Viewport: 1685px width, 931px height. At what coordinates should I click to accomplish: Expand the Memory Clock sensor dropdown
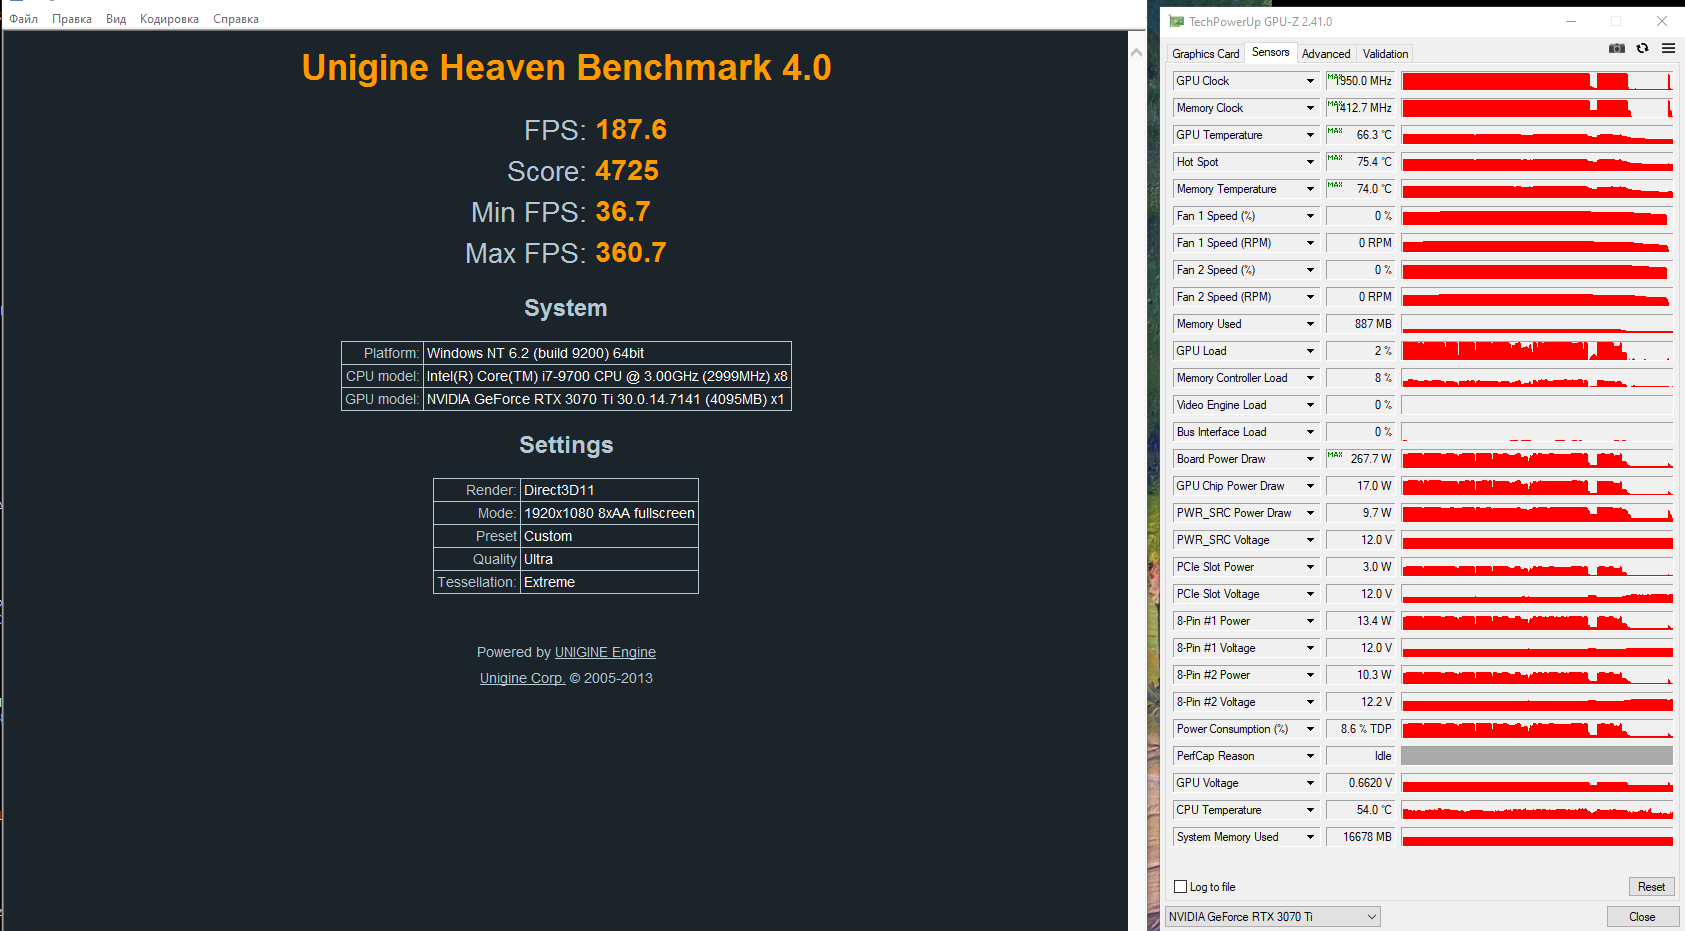1310,108
